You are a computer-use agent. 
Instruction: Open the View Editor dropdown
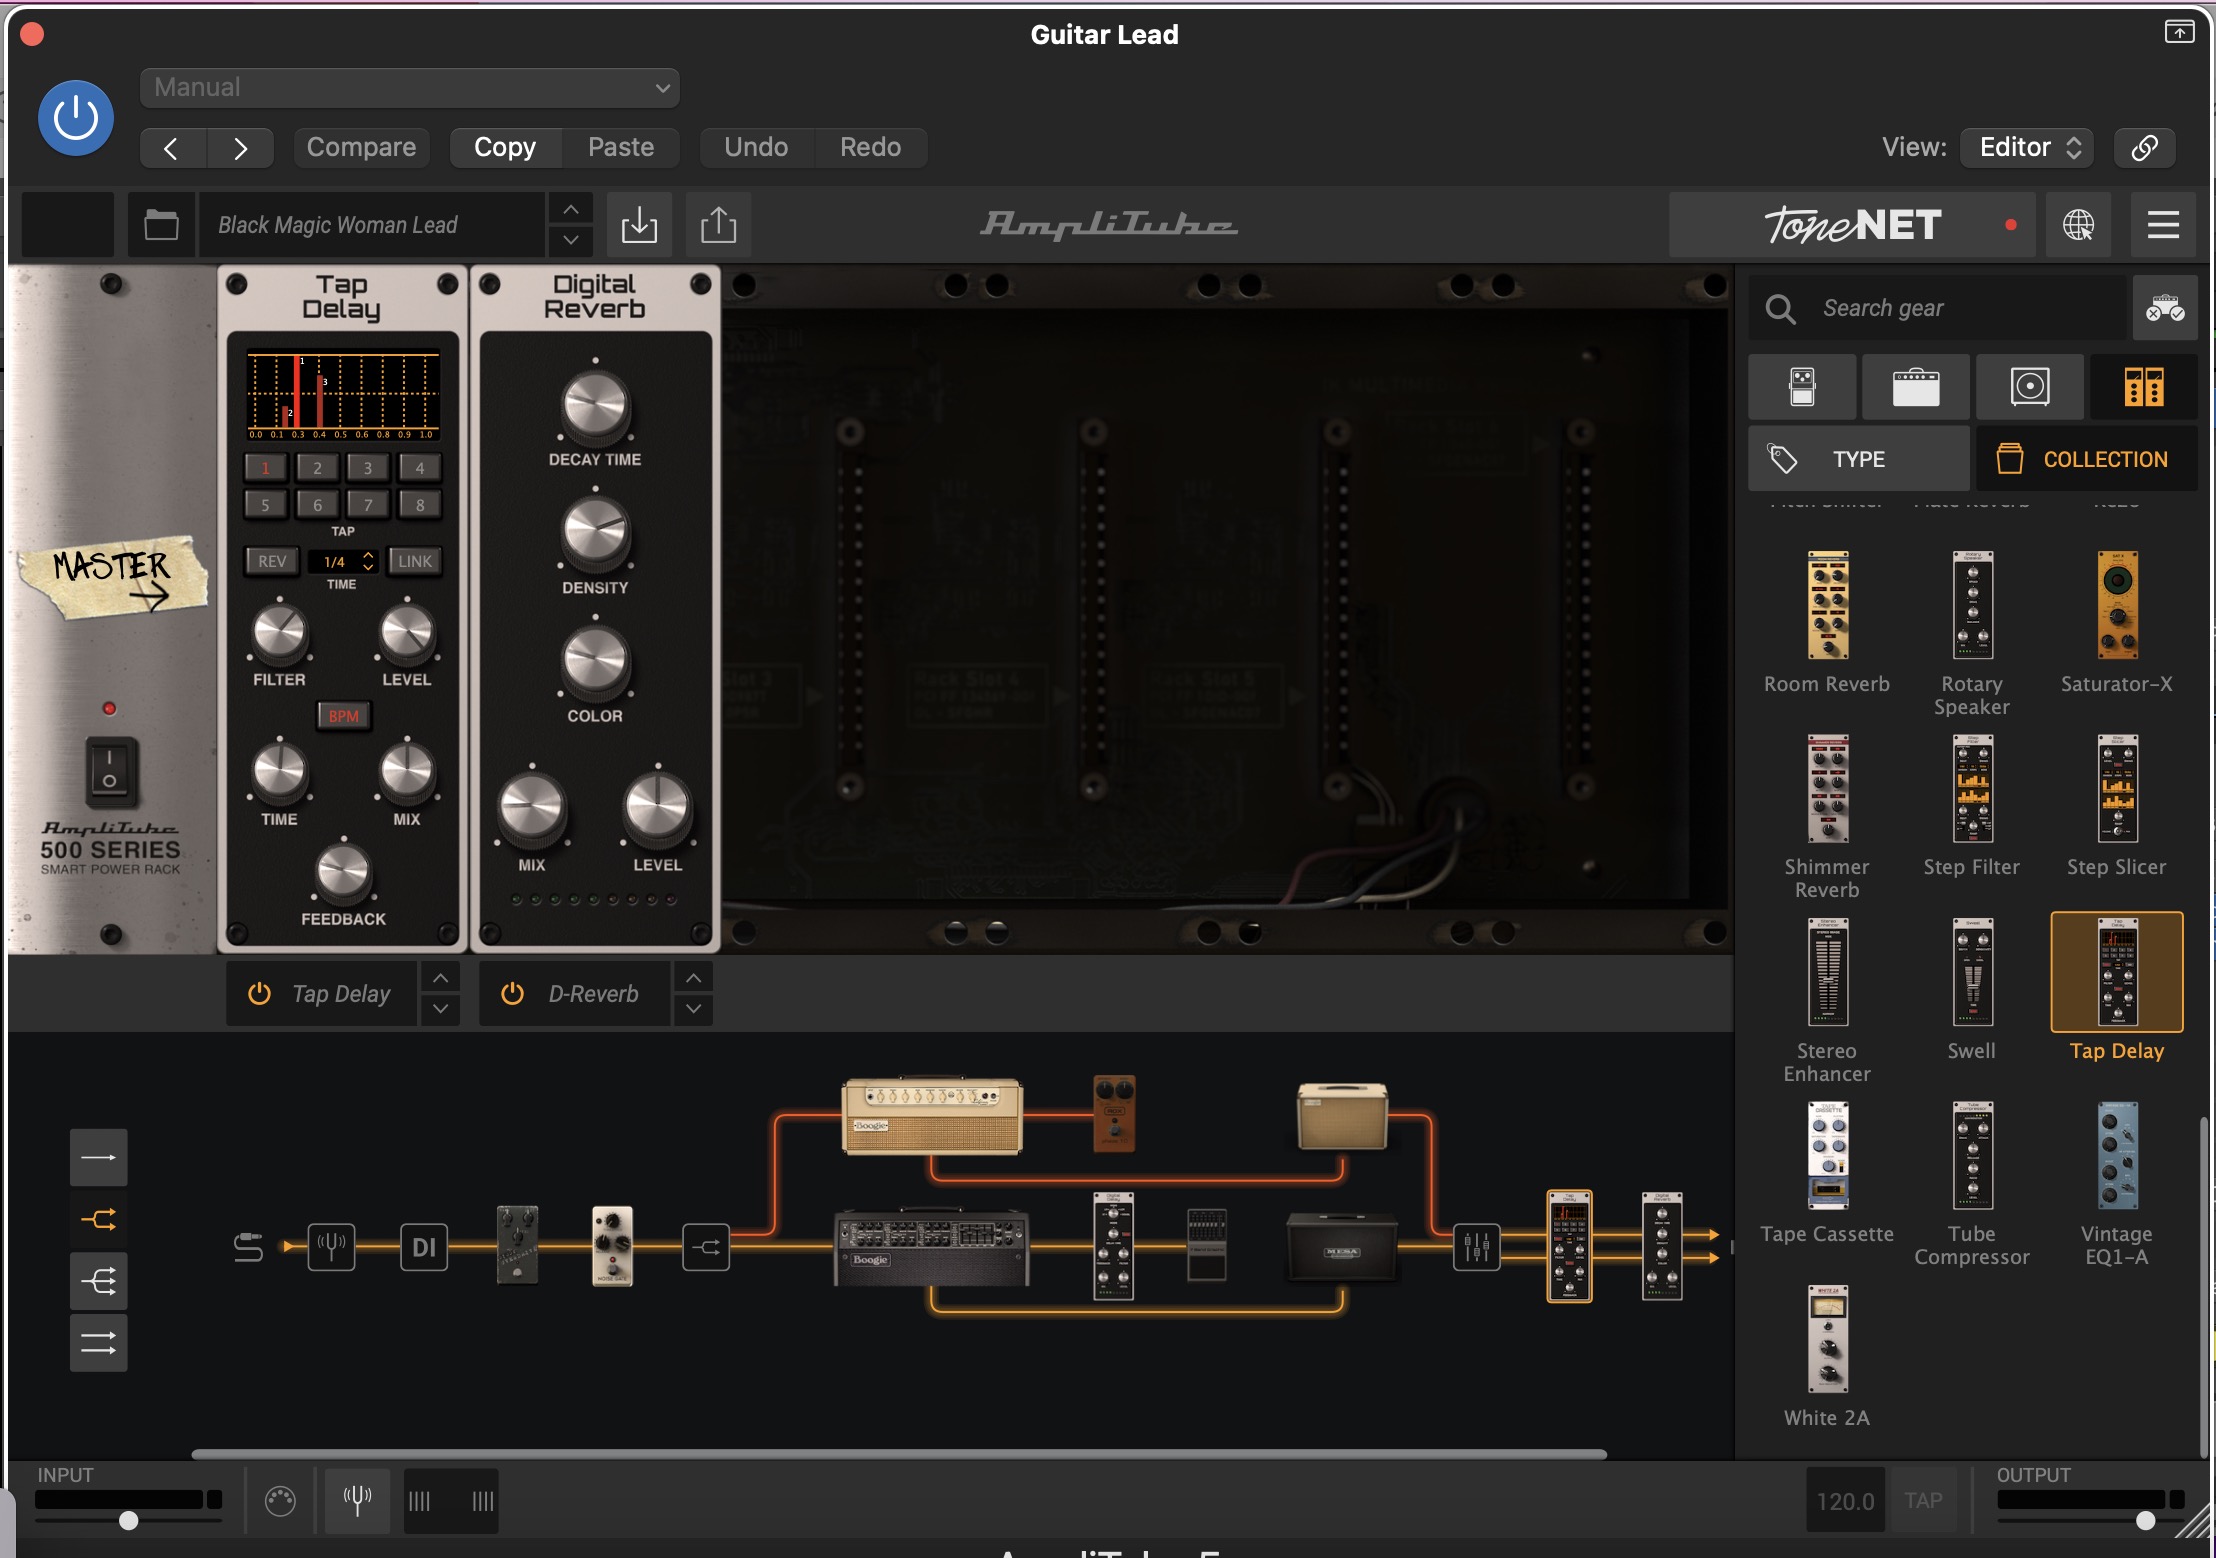[x=2028, y=147]
